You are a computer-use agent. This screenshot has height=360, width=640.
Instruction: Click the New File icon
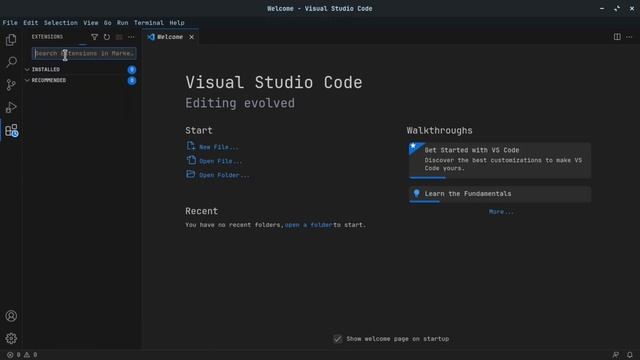click(x=191, y=146)
